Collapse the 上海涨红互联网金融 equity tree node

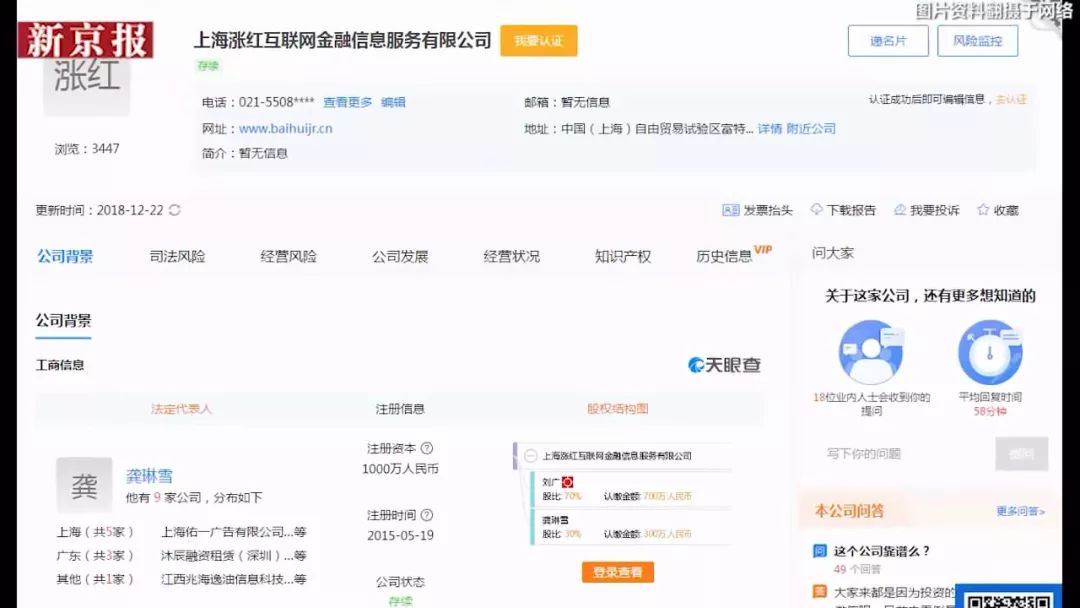coord(530,456)
